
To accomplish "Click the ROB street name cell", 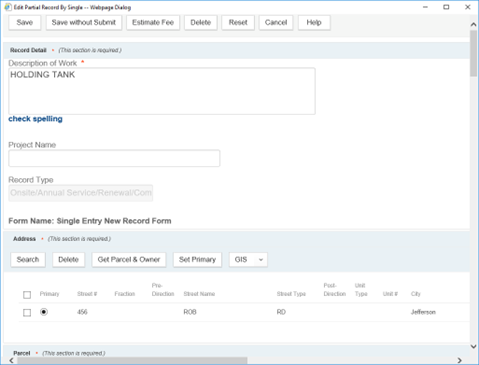I will pos(190,312).
